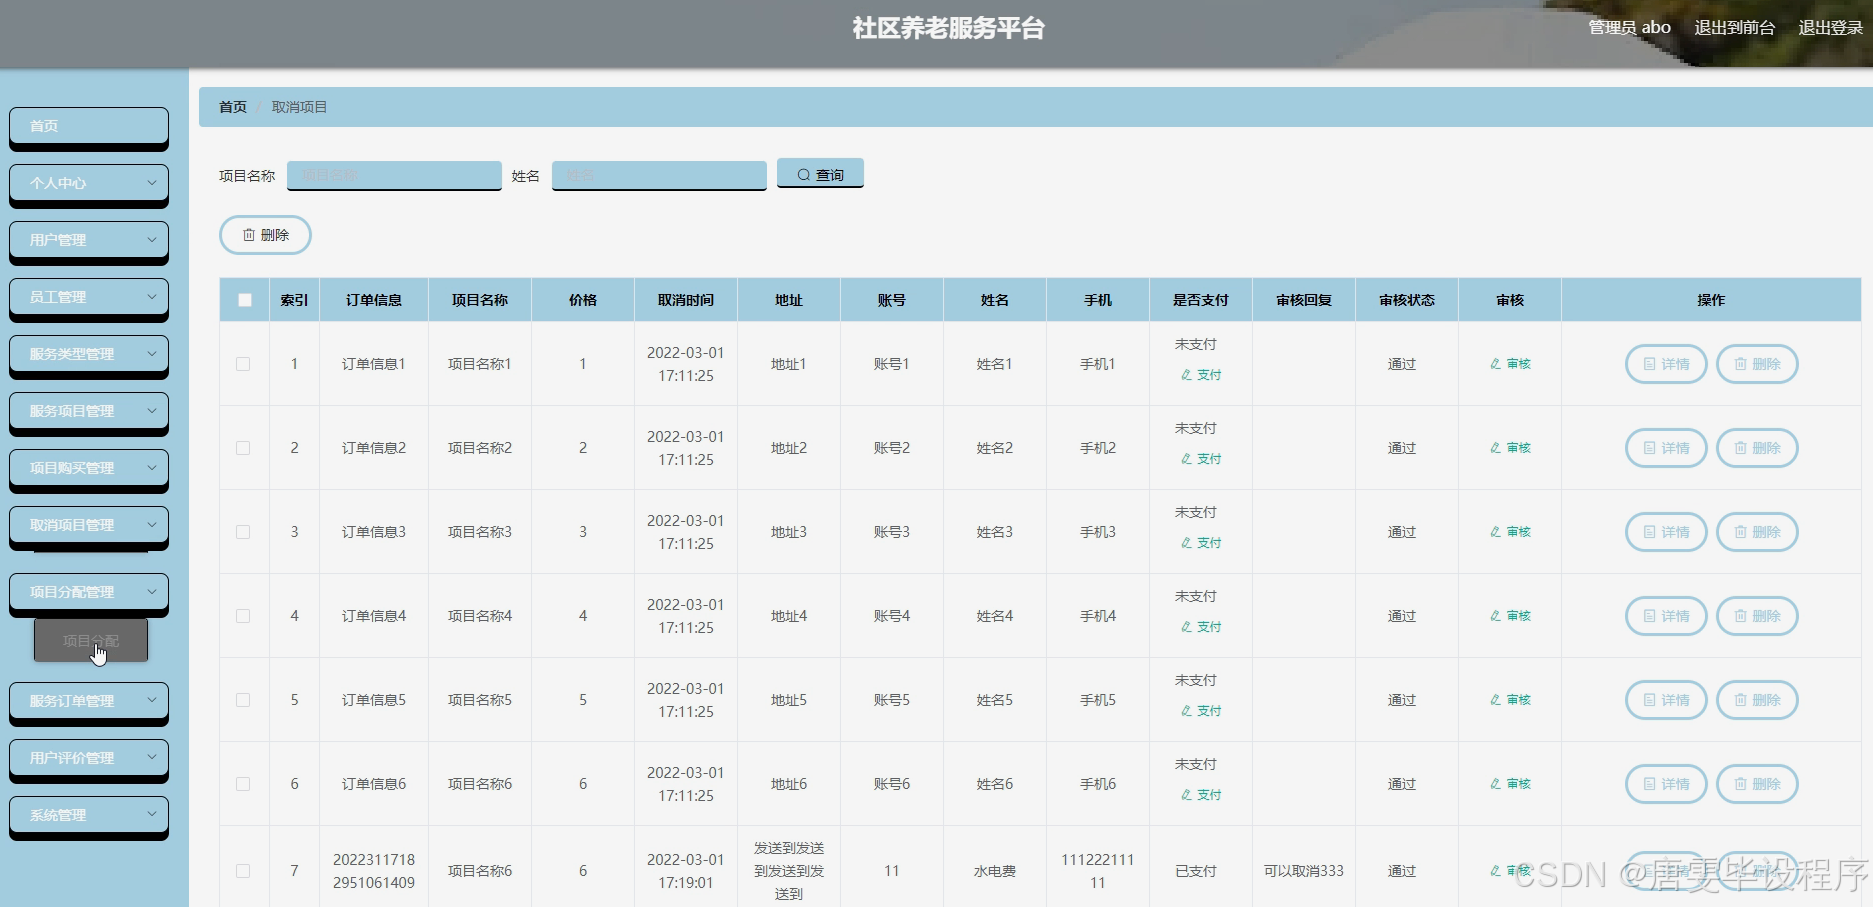Viewport: 1873px width, 907px height.
Task: Delete row 订单信息4 with its 删除 button
Action: (x=1757, y=616)
